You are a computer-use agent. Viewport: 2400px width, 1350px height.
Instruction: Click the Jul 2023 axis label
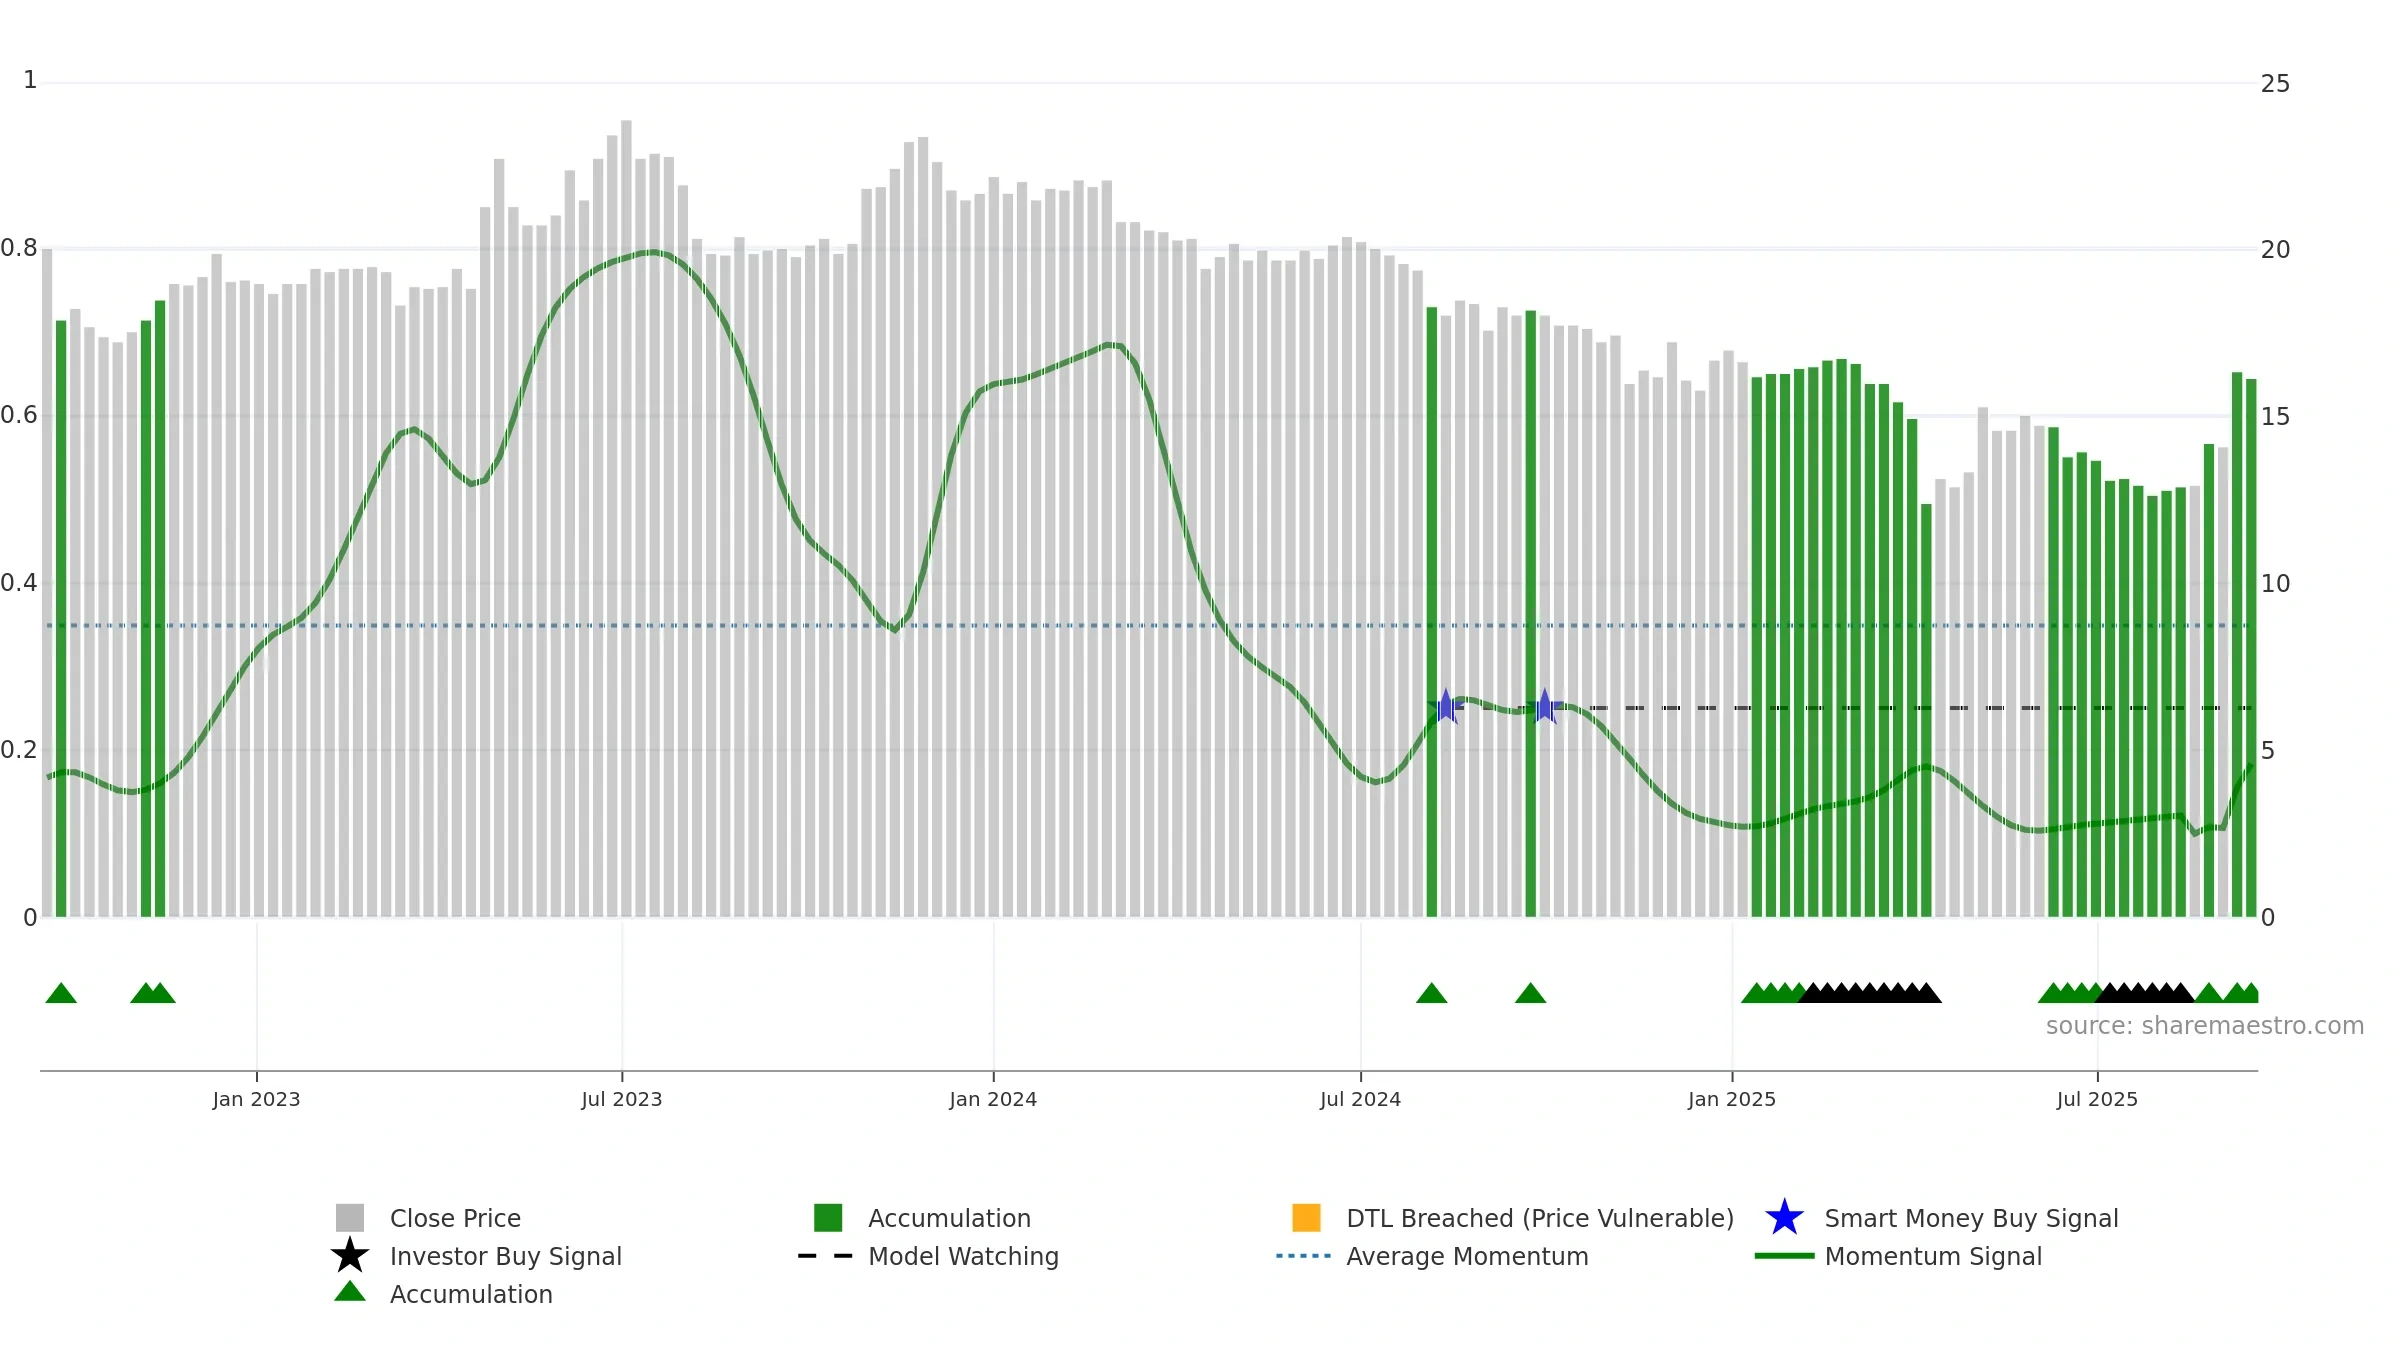pos(622,1100)
